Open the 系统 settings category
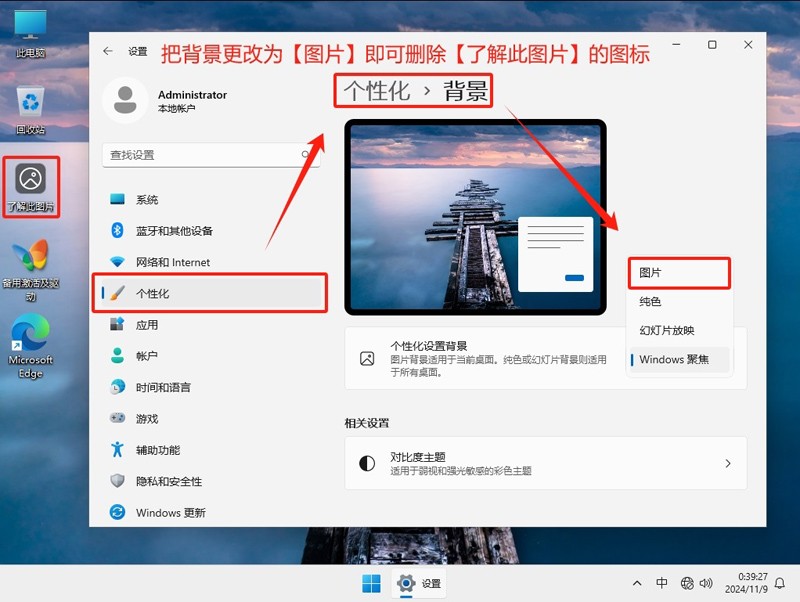 click(x=147, y=200)
